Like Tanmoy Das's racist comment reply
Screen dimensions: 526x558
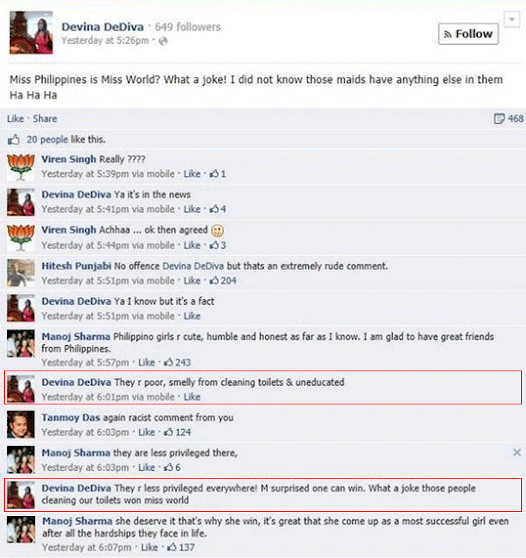(x=146, y=432)
